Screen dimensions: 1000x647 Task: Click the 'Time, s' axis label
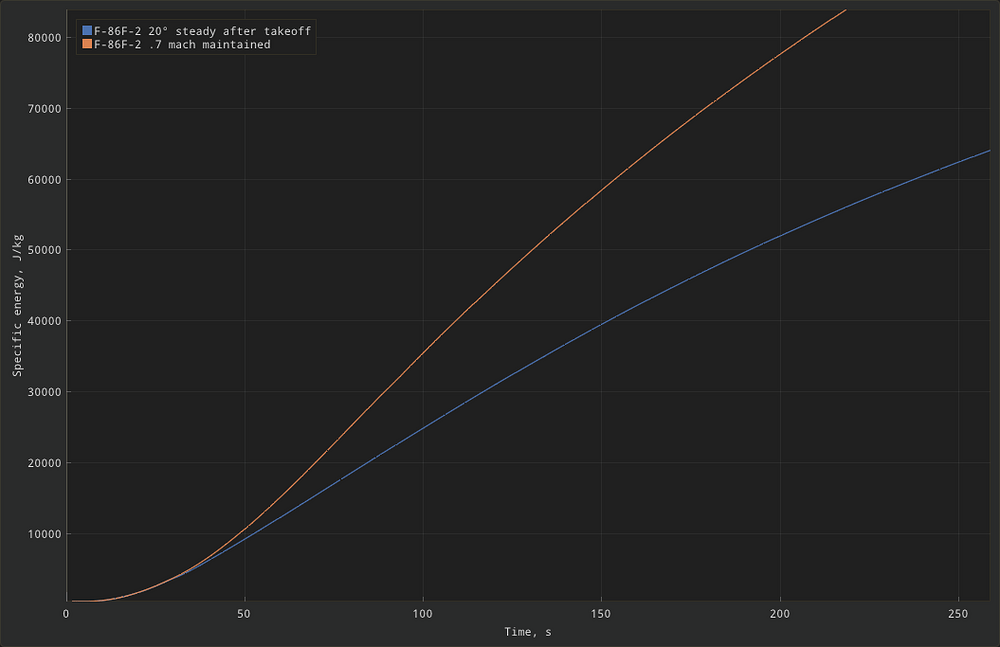pos(528,632)
